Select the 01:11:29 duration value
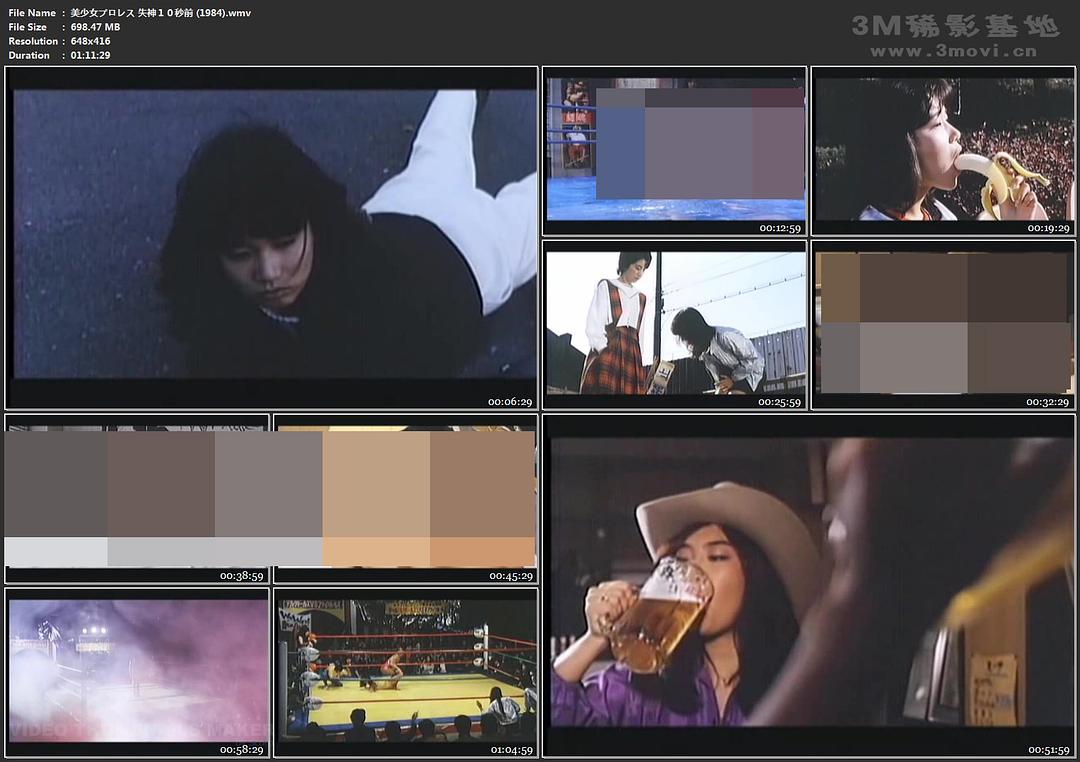The width and height of the screenshot is (1080, 762). click(x=90, y=55)
